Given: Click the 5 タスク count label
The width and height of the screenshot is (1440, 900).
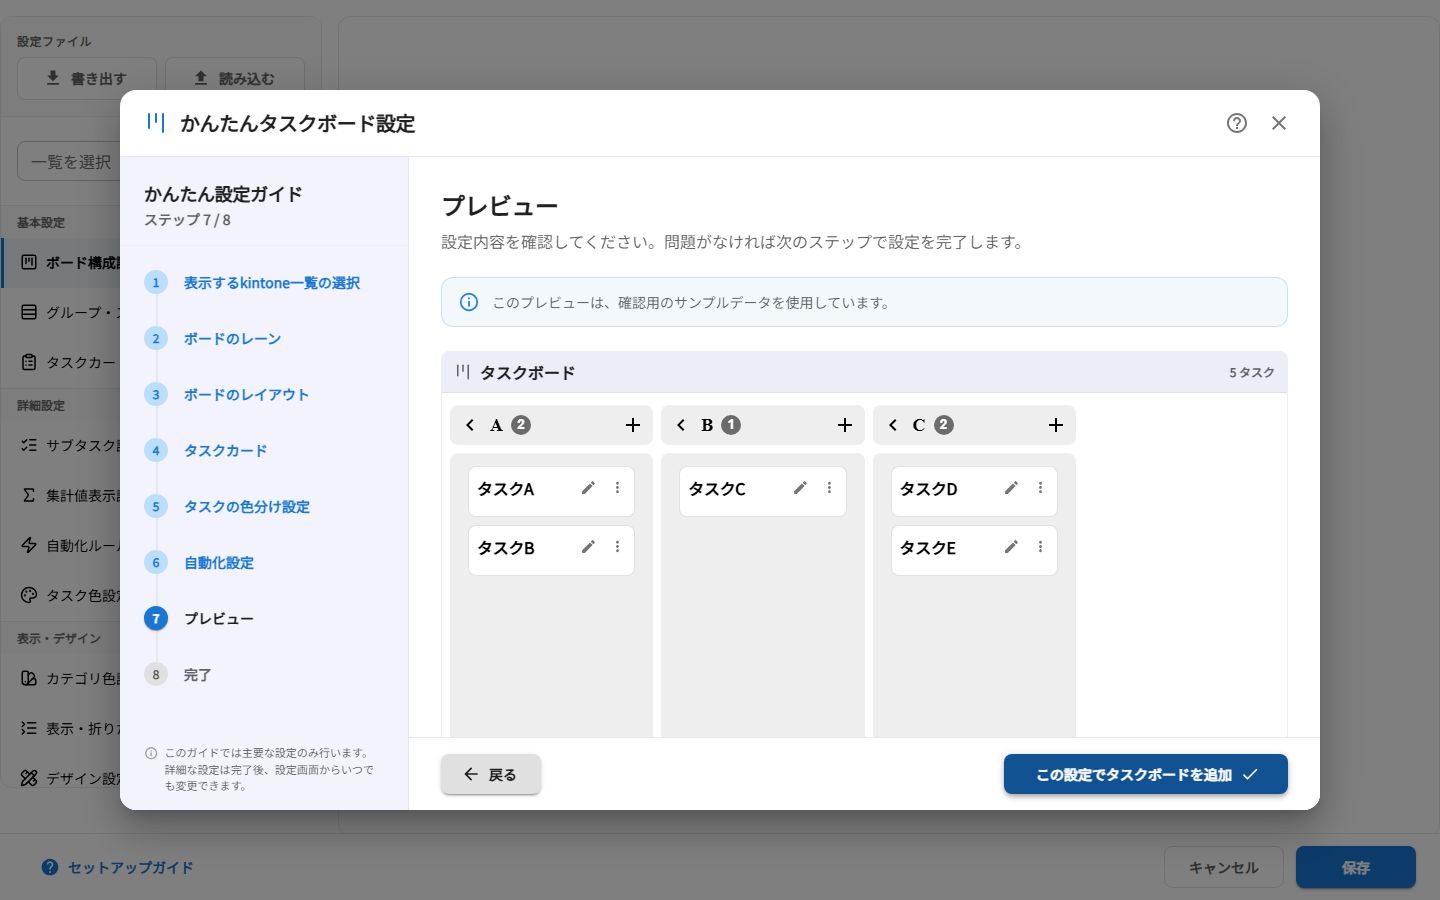Looking at the screenshot, I should 1252,372.
